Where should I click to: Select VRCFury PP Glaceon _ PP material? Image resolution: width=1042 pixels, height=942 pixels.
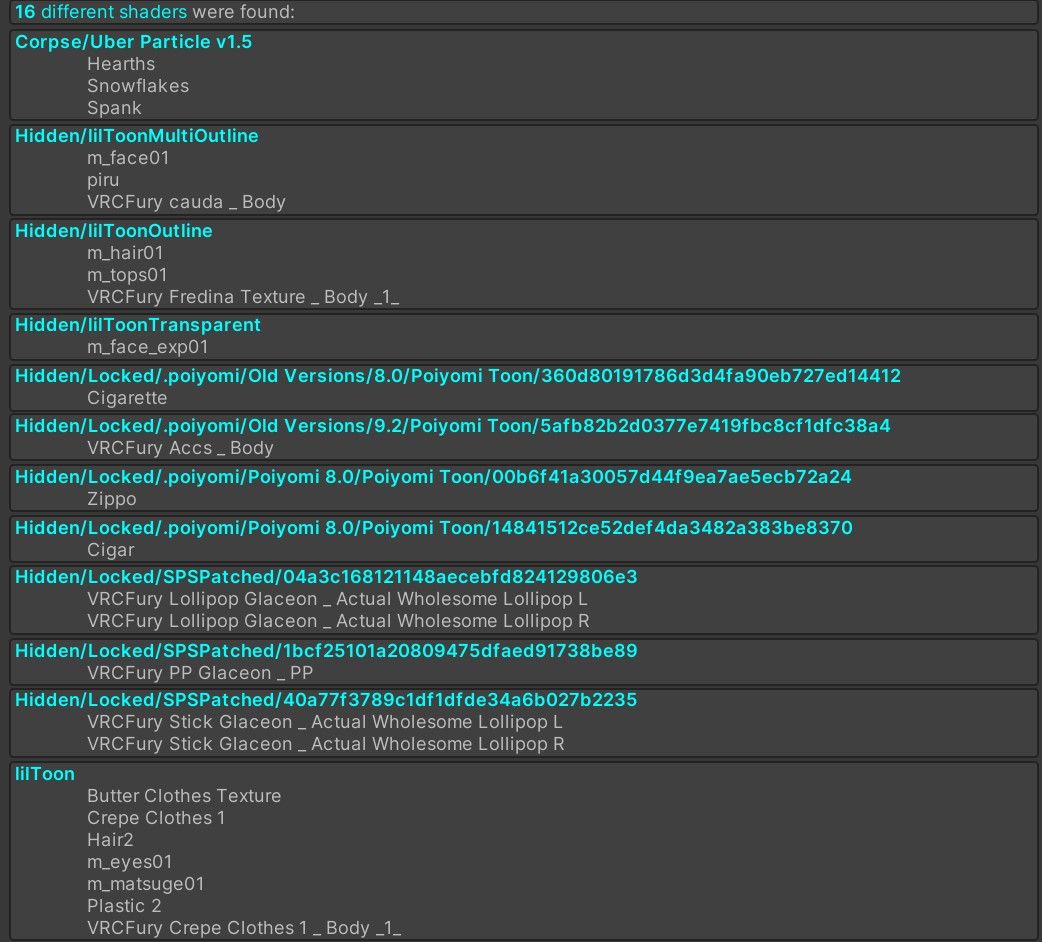click(x=200, y=673)
